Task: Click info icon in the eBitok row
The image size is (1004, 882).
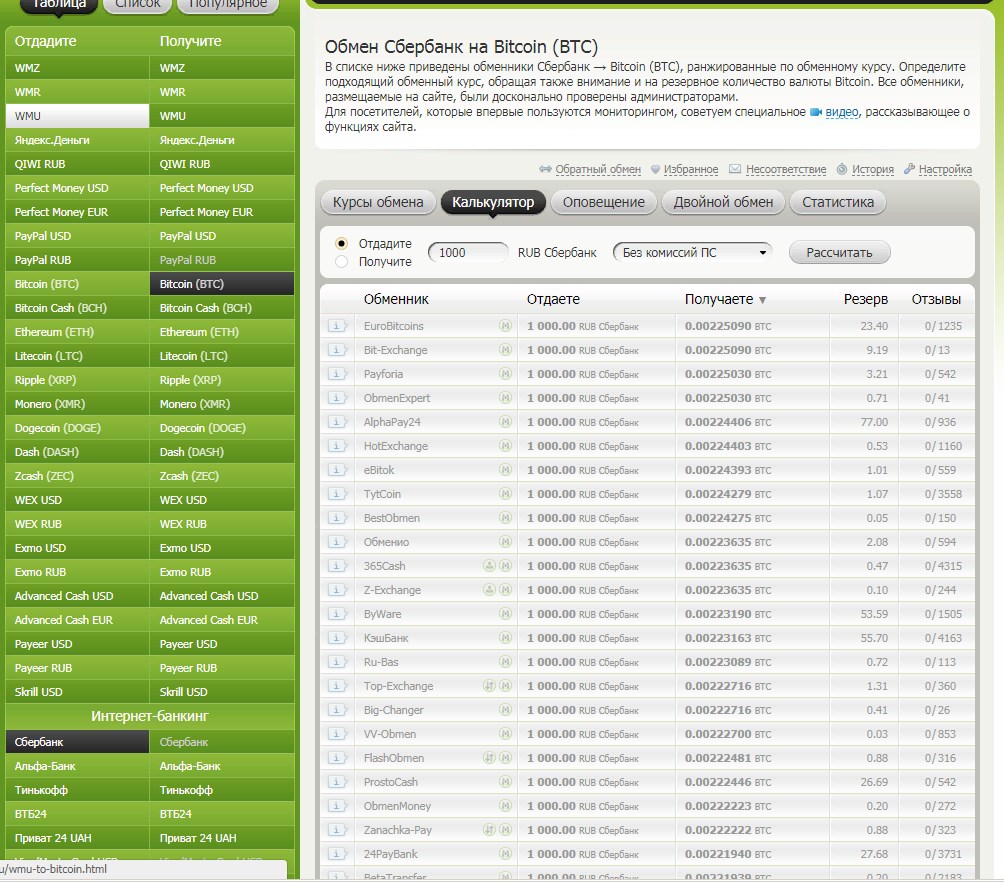Action: click(x=337, y=470)
